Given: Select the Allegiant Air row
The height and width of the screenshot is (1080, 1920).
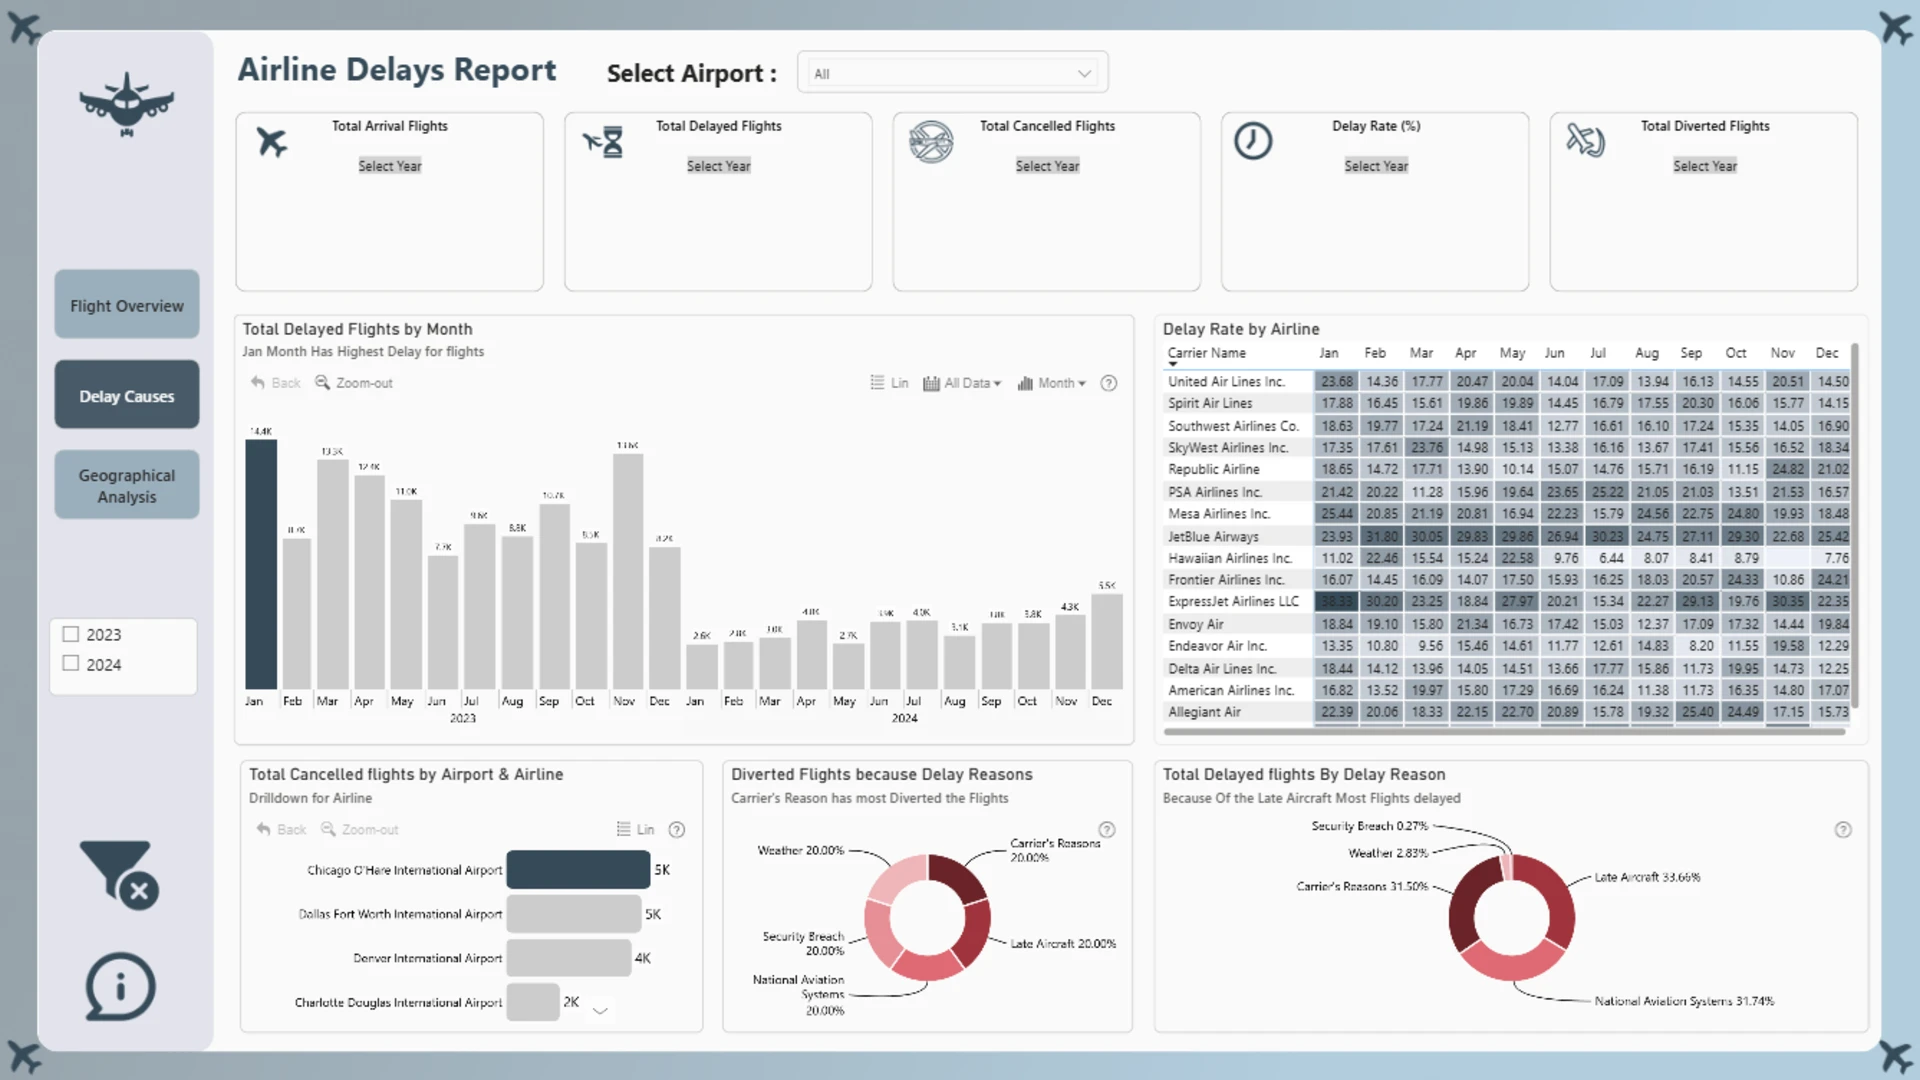Looking at the screenshot, I should [x=1508, y=712].
